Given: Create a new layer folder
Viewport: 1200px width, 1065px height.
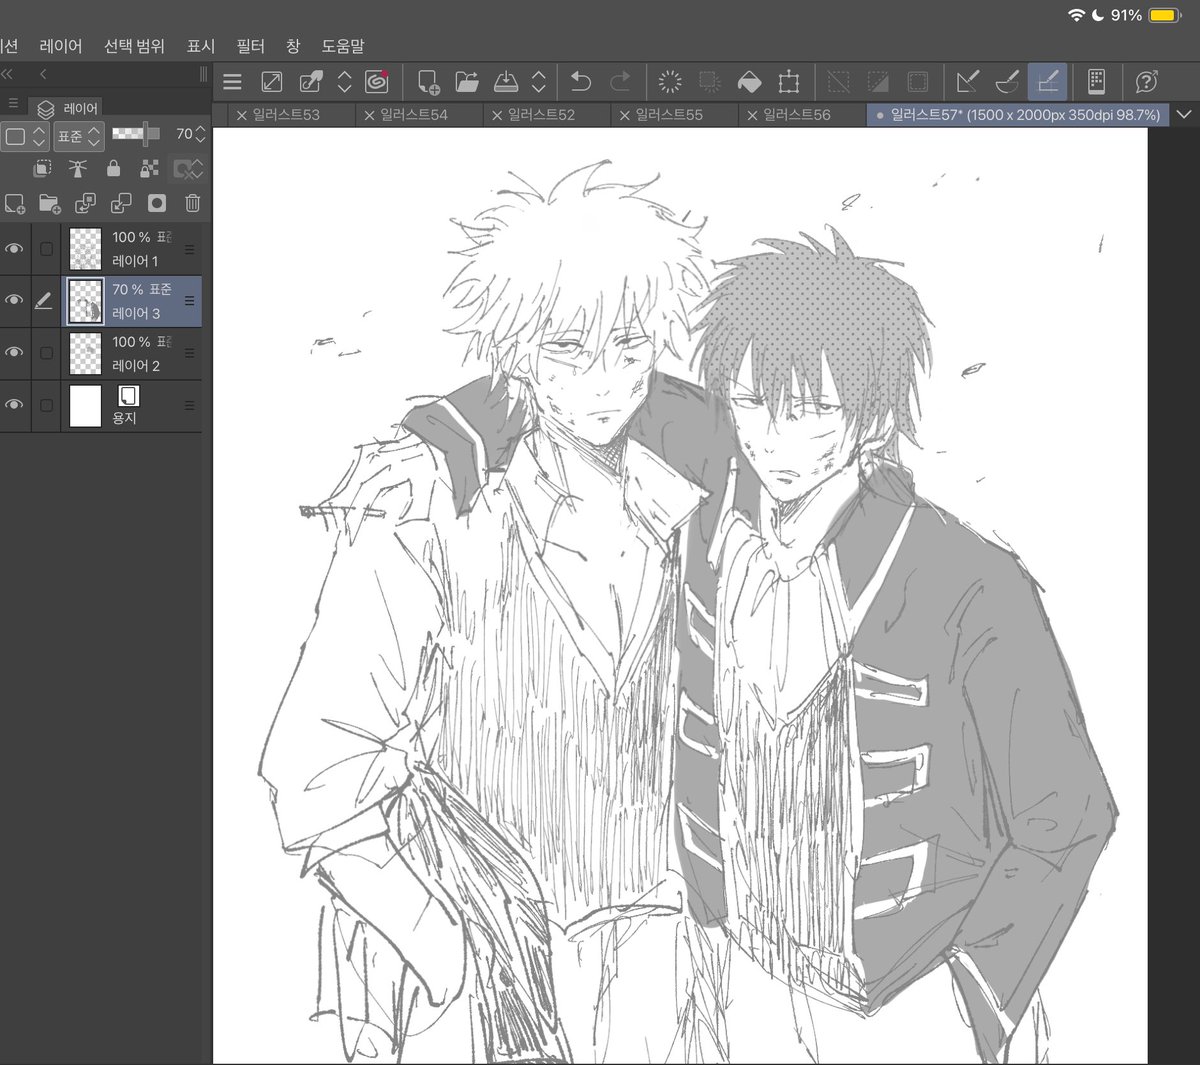Looking at the screenshot, I should (x=49, y=204).
